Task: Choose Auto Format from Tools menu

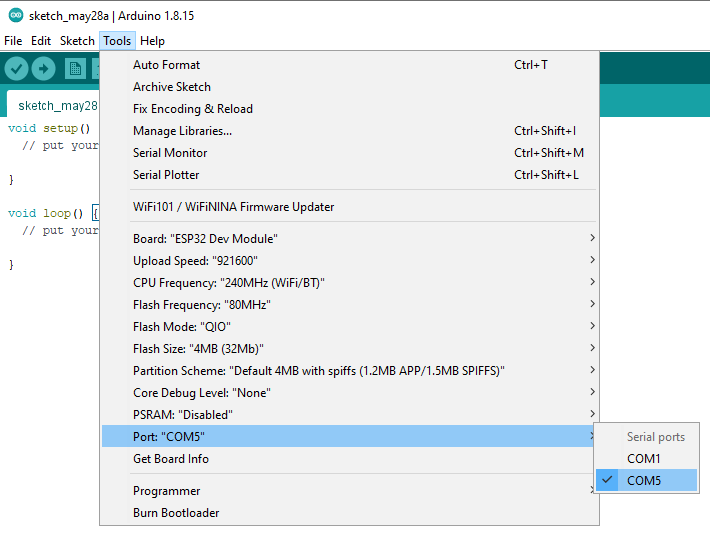Action: coord(350,65)
